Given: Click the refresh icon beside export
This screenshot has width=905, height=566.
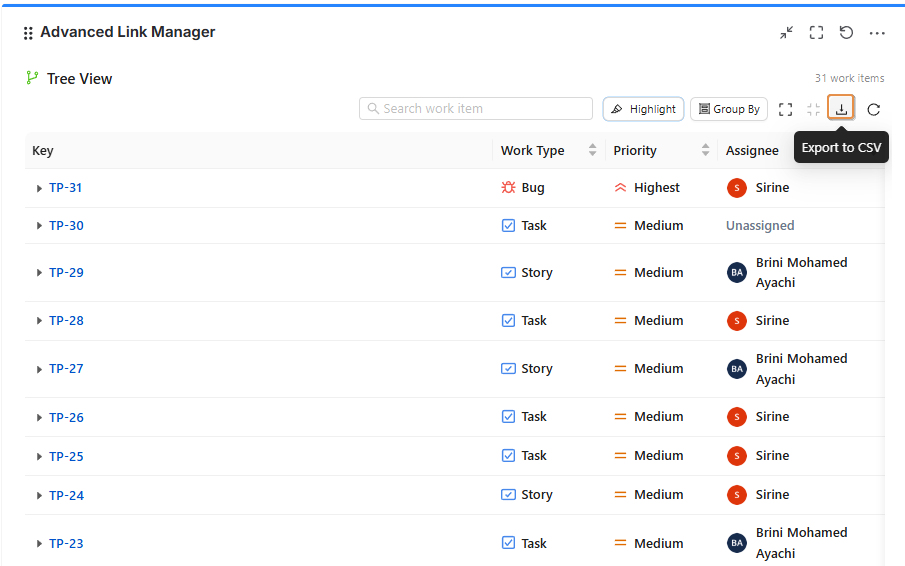Looking at the screenshot, I should pyautogui.click(x=873, y=109).
